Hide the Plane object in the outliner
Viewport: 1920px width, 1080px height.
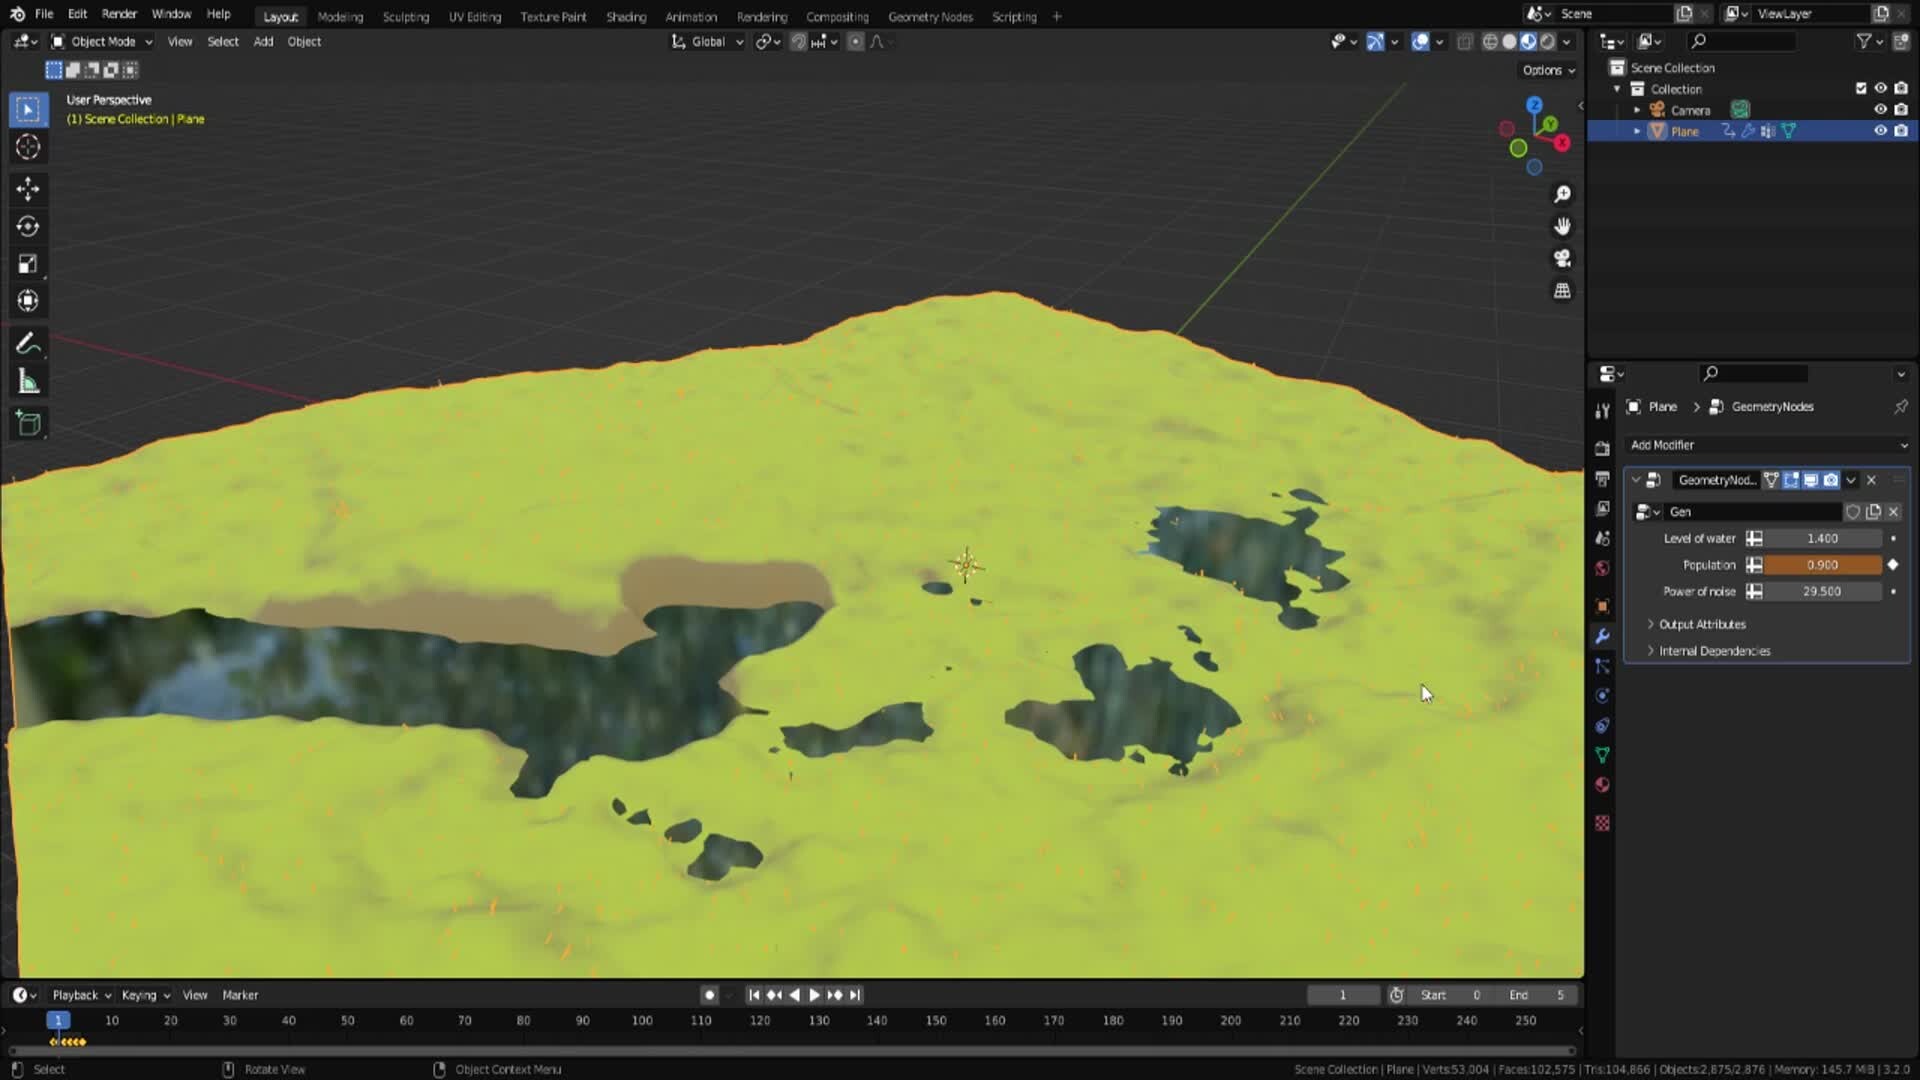click(x=1880, y=131)
